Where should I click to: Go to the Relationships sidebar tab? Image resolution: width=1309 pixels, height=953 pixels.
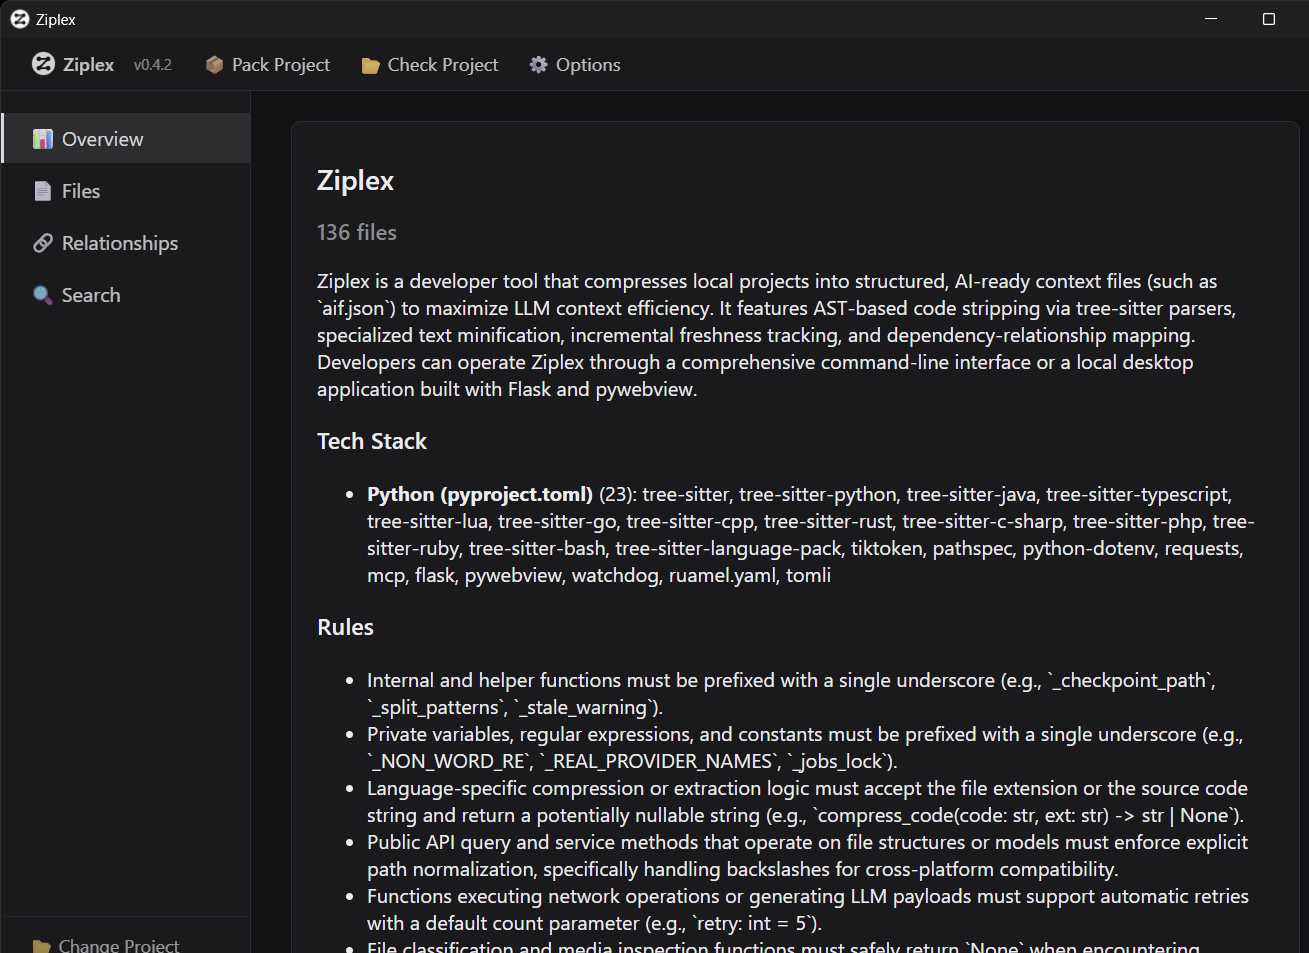click(126, 243)
